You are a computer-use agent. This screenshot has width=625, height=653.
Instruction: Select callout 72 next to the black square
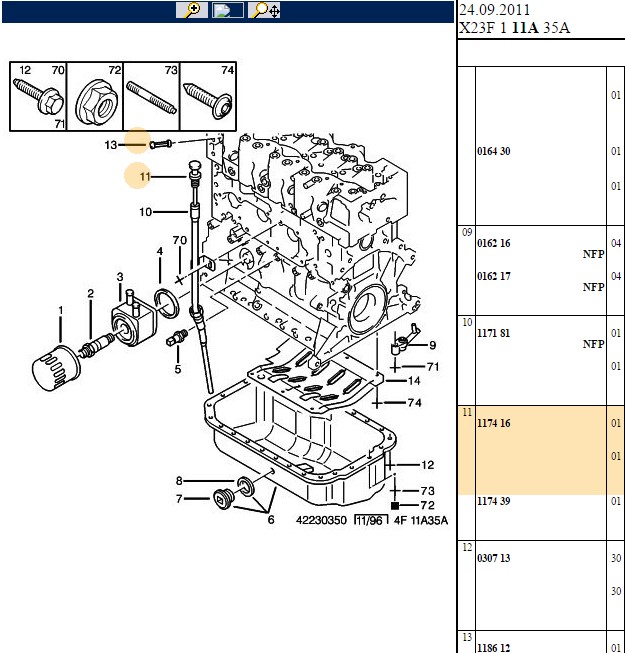(x=428, y=505)
